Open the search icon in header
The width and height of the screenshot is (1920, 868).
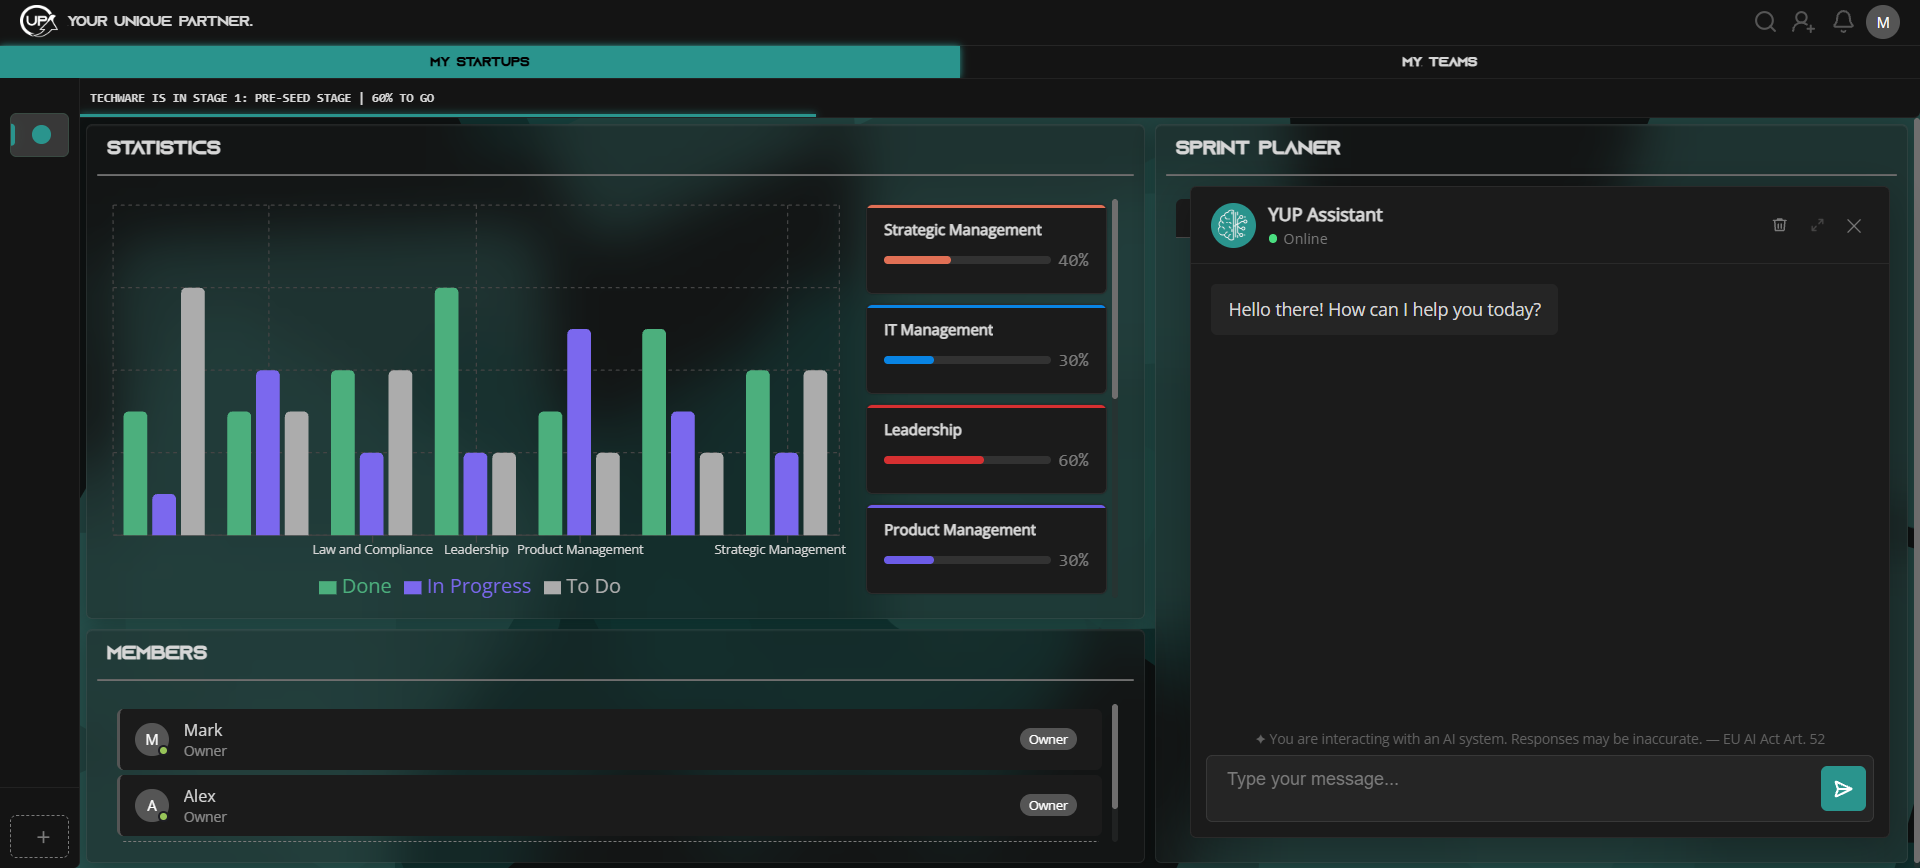1765,22
